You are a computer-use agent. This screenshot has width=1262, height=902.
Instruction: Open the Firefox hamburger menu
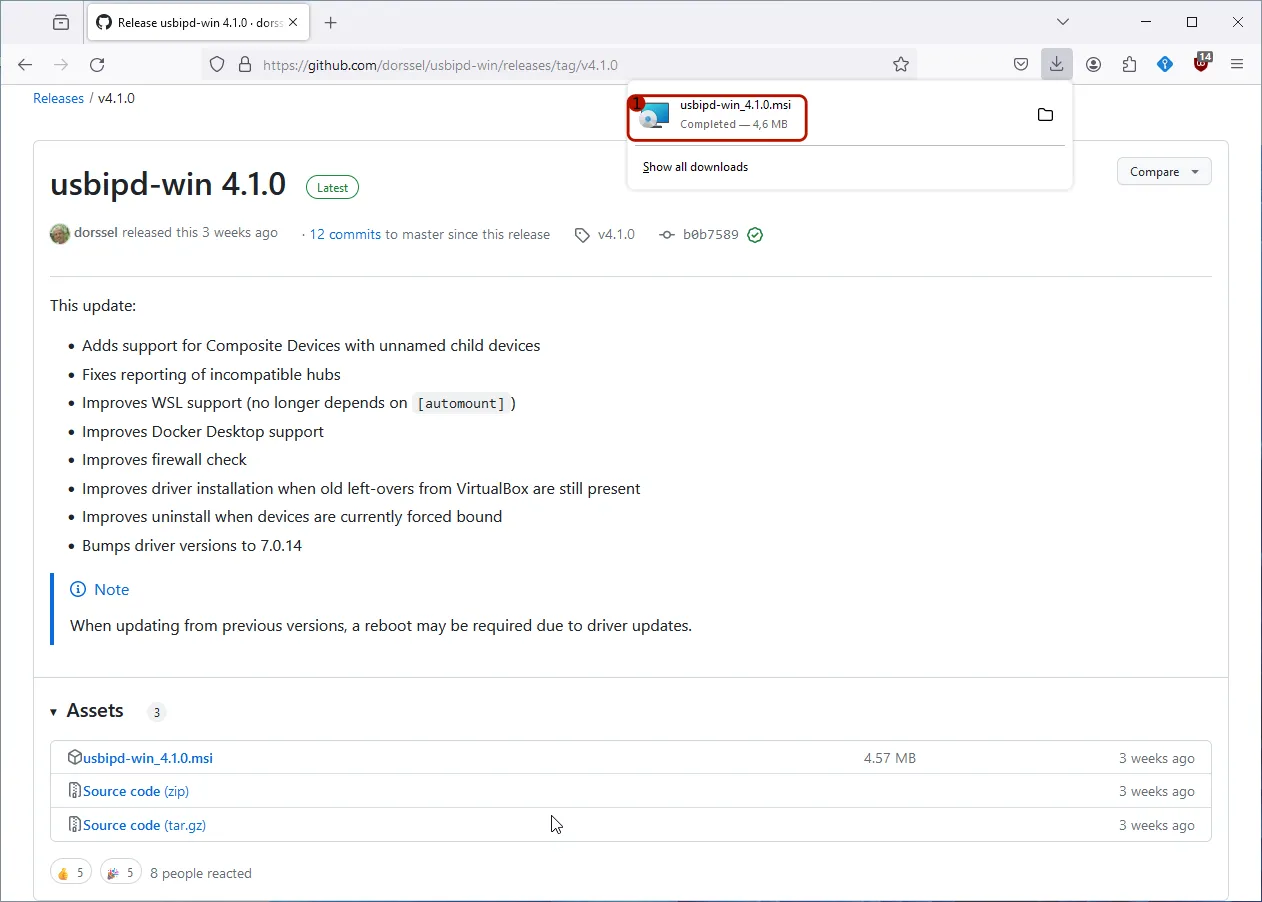pyautogui.click(x=1237, y=64)
